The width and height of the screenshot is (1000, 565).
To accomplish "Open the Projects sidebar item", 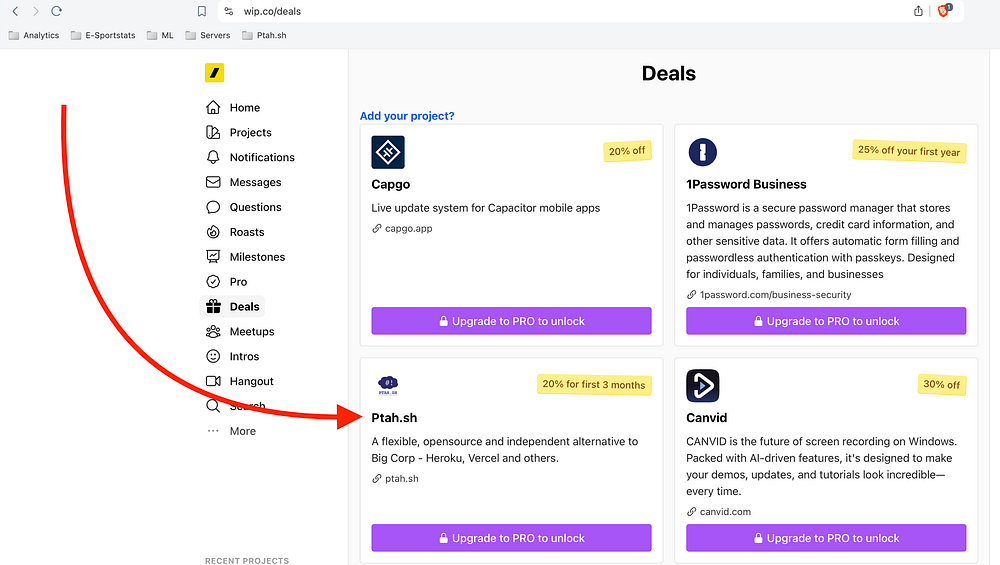I will tap(250, 133).
